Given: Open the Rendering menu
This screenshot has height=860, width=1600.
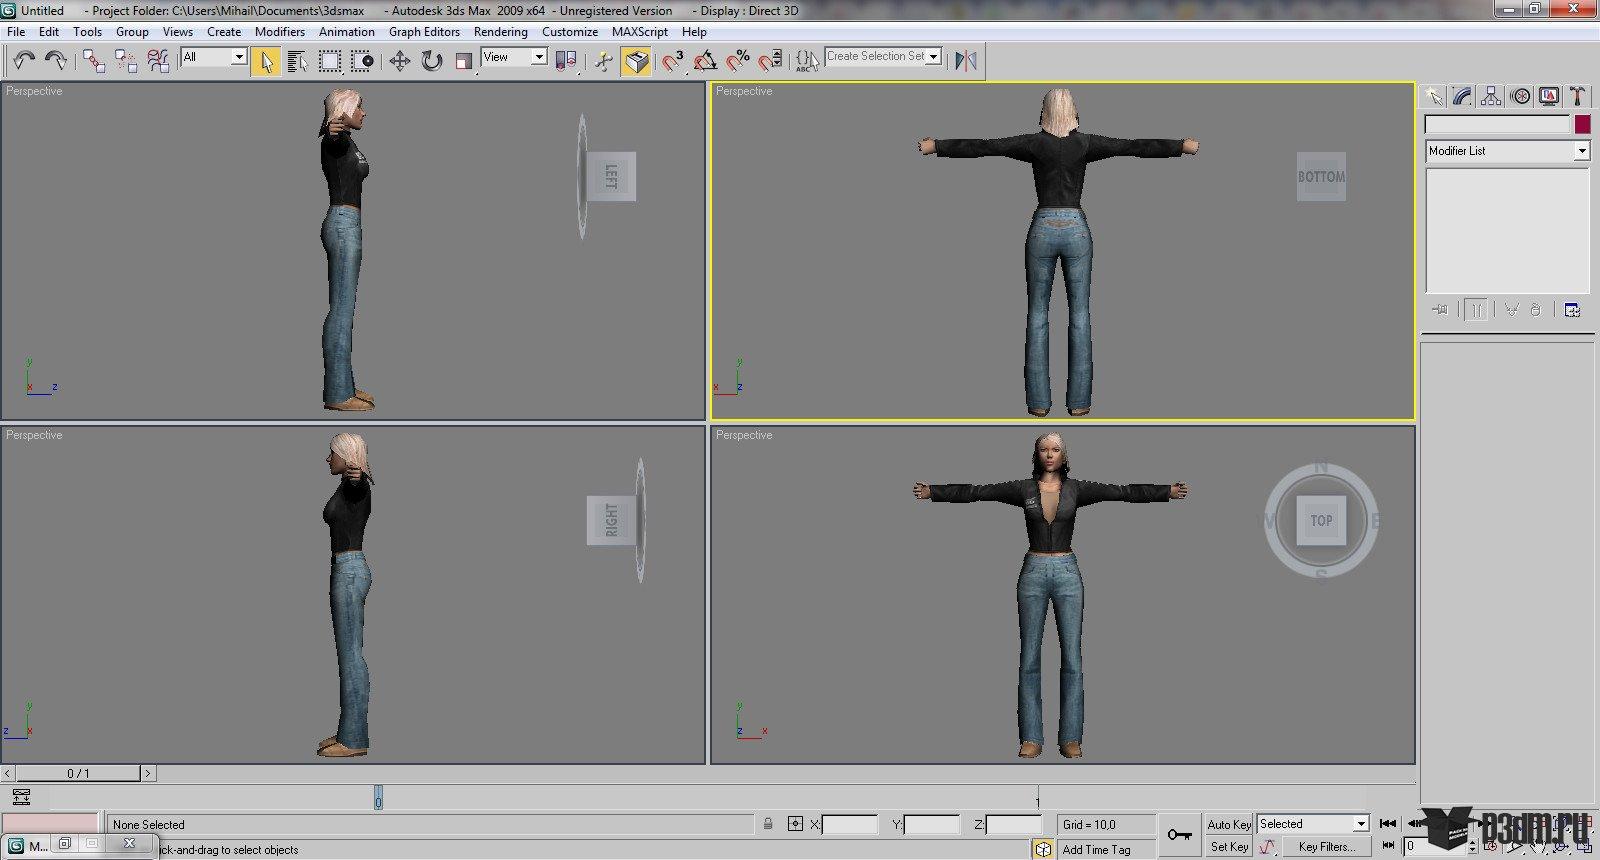Looking at the screenshot, I should [500, 32].
